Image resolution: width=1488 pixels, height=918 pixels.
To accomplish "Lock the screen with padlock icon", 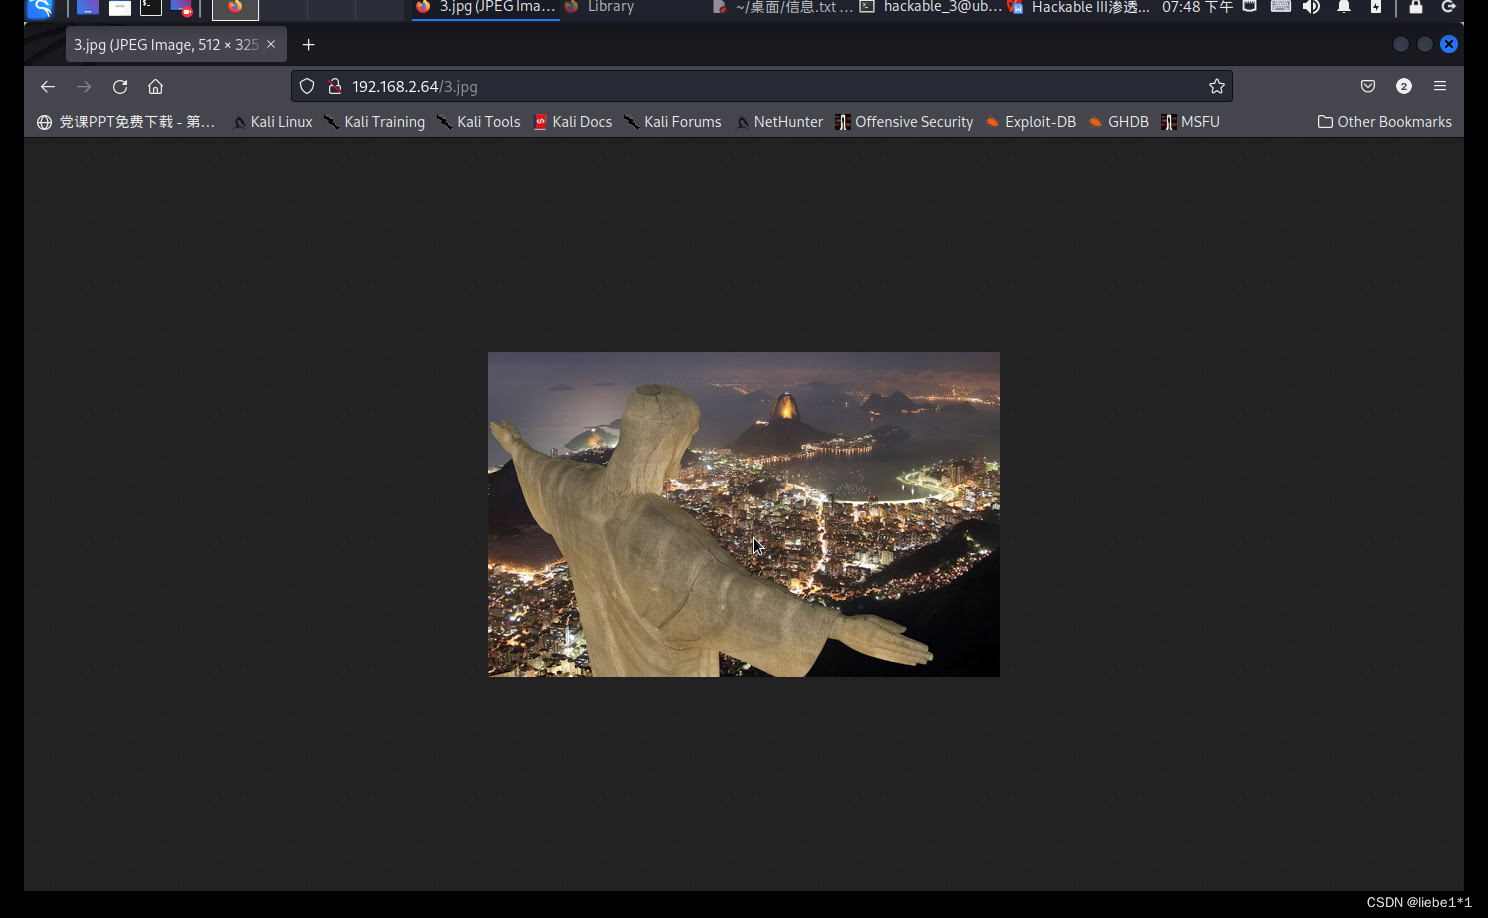I will 1416,7.
